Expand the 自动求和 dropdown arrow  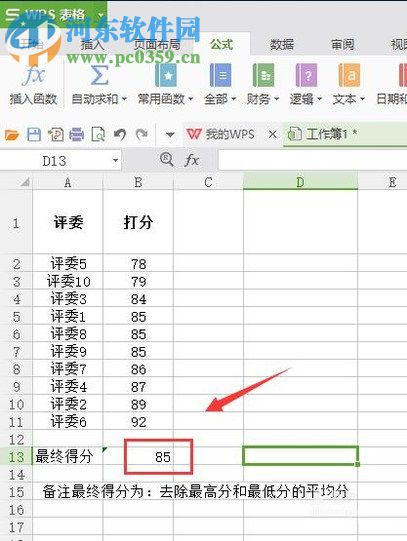point(124,99)
